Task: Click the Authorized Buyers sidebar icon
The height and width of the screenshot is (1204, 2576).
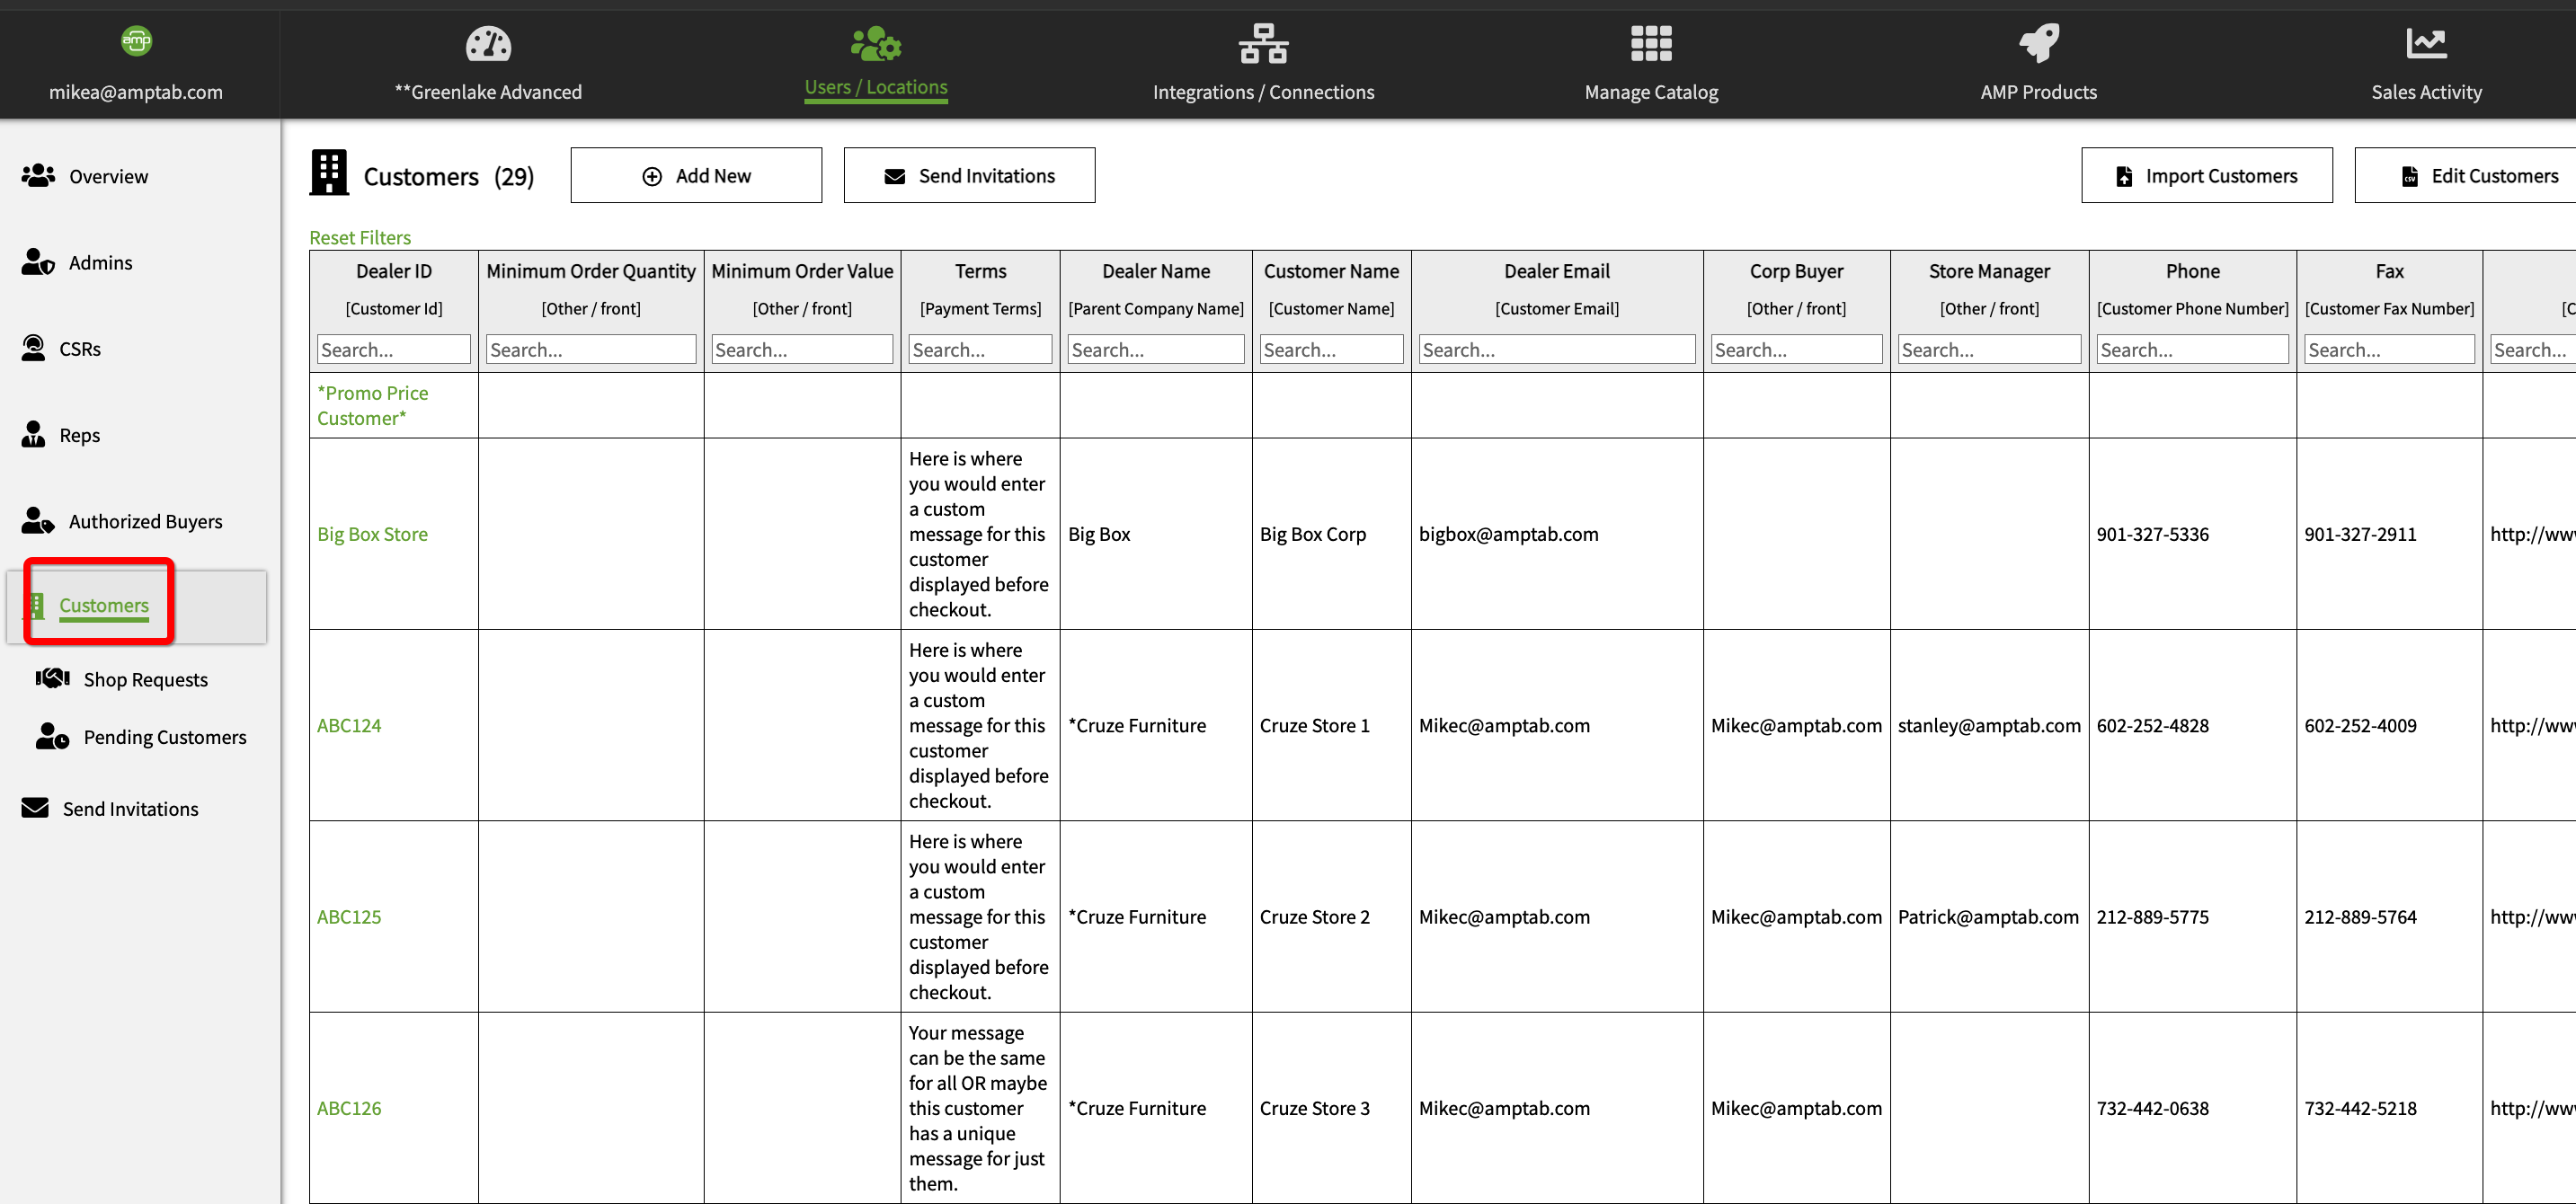Action: coord(38,521)
